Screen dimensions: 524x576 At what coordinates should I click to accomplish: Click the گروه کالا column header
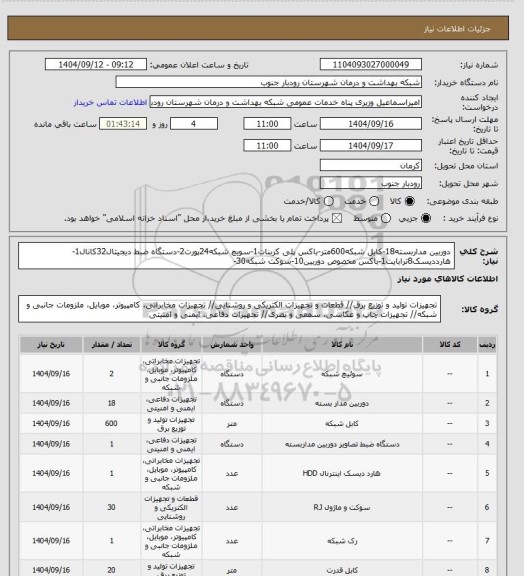[171, 345]
